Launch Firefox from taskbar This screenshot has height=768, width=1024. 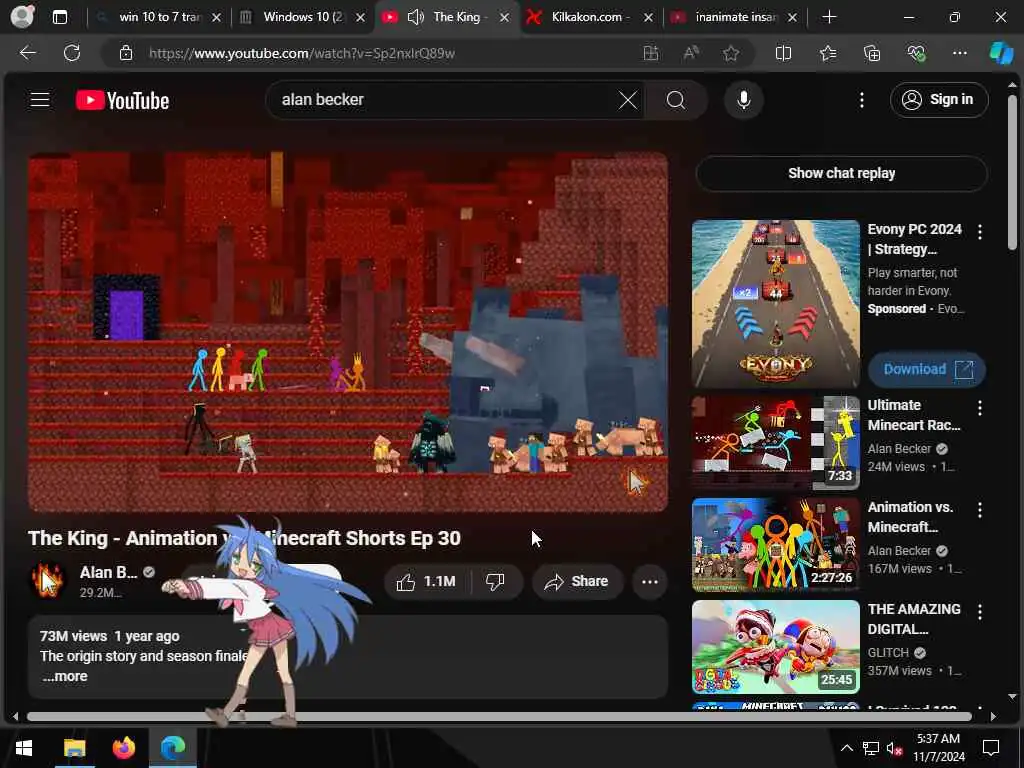tap(123, 748)
